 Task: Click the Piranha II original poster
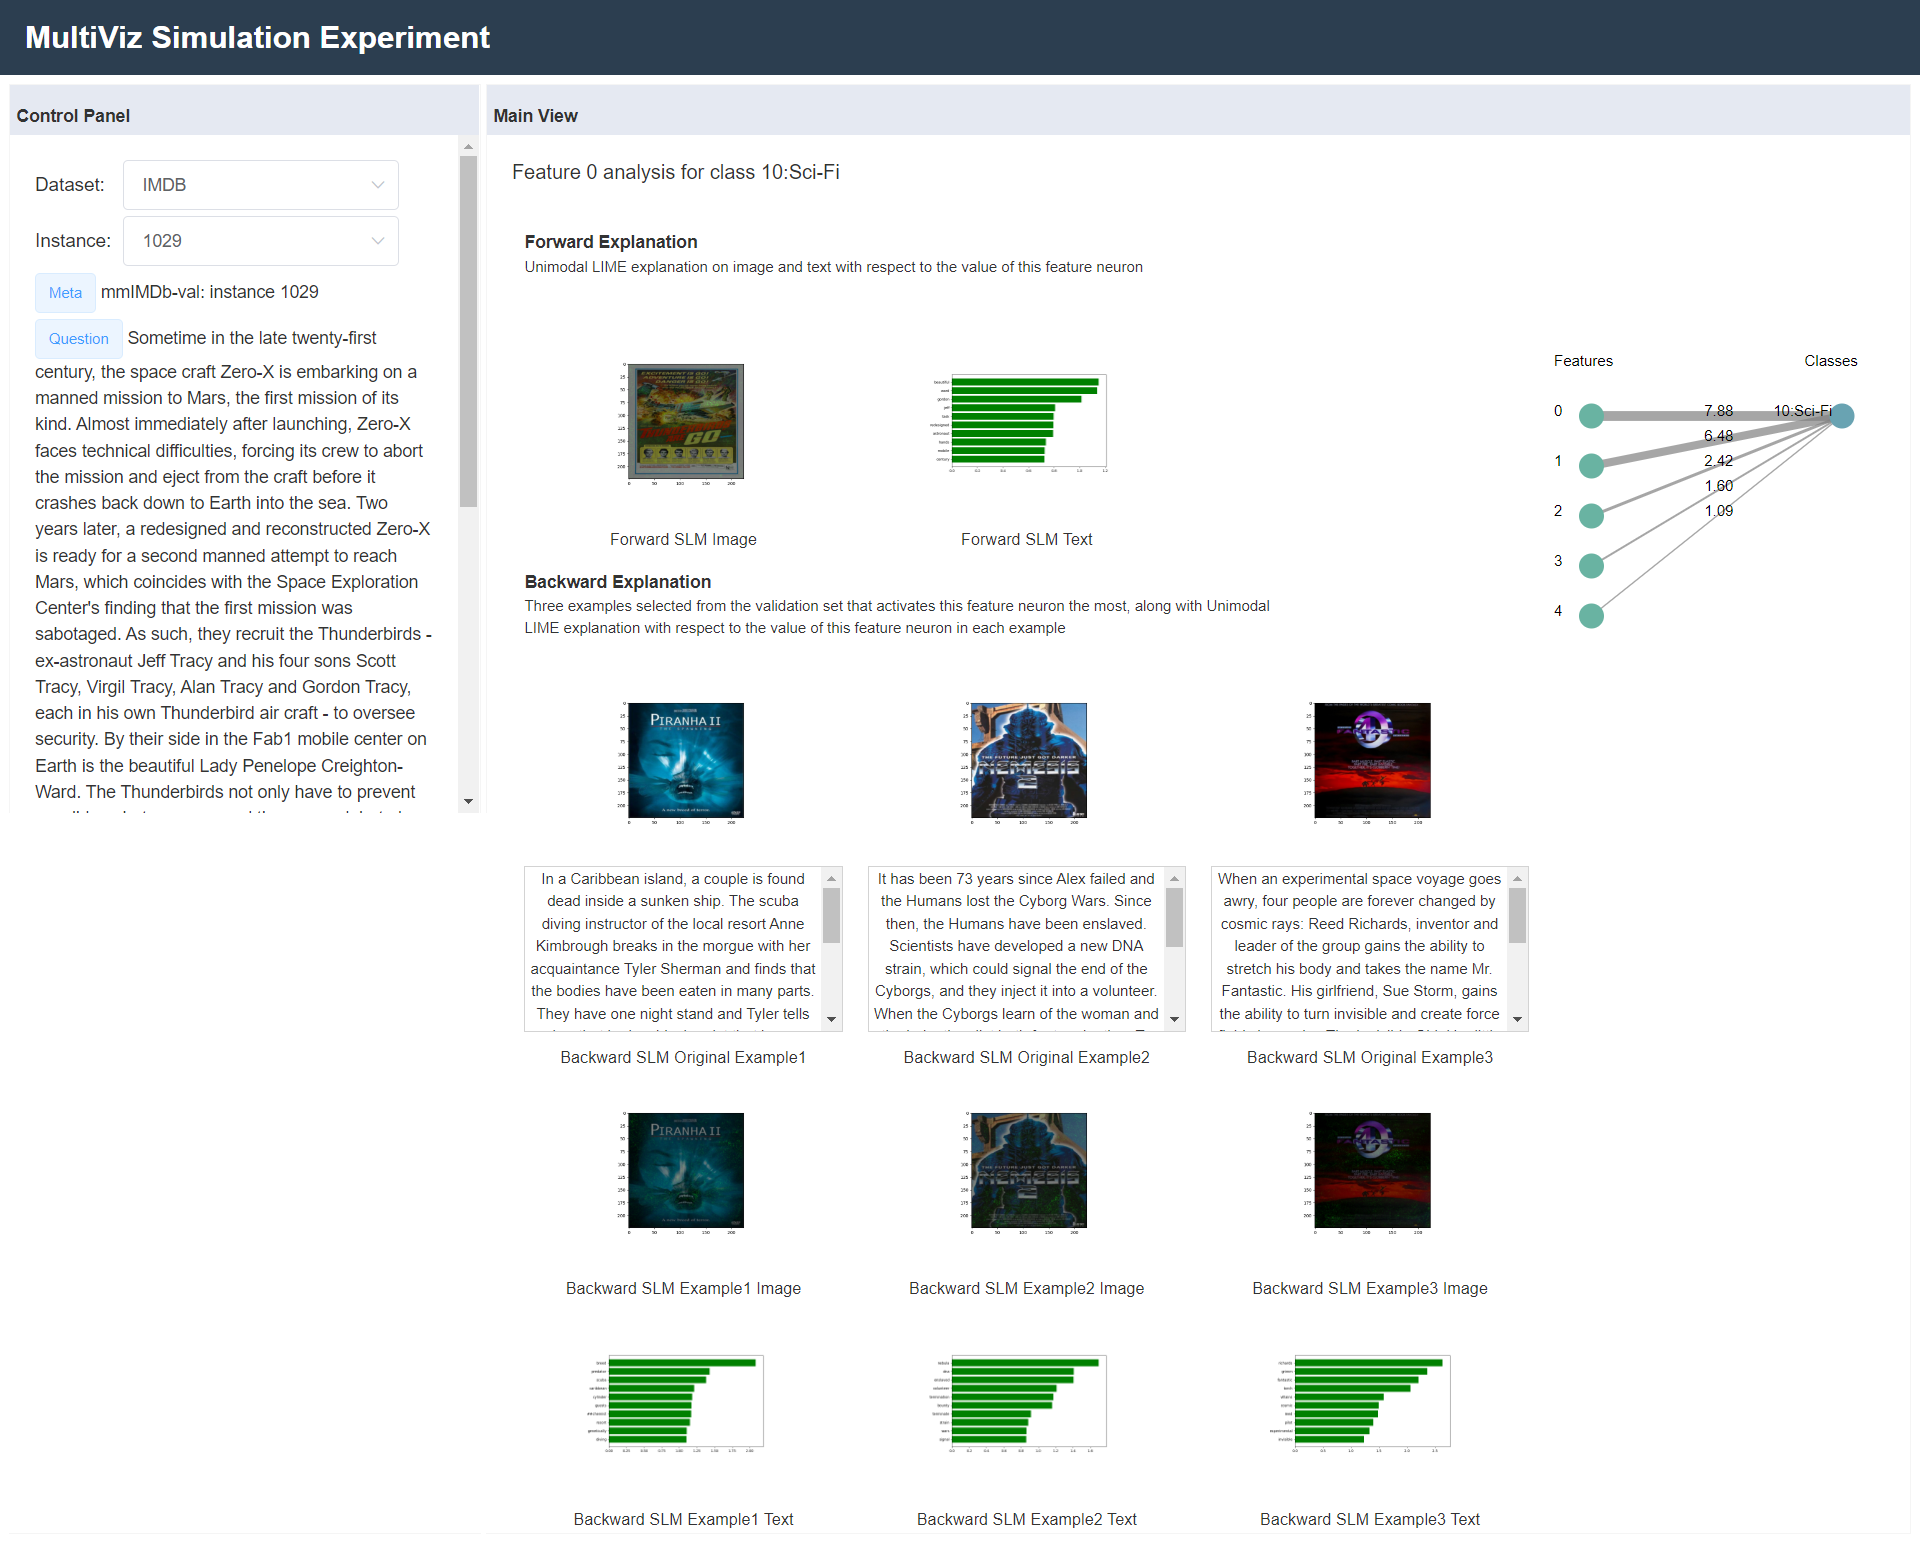684,761
